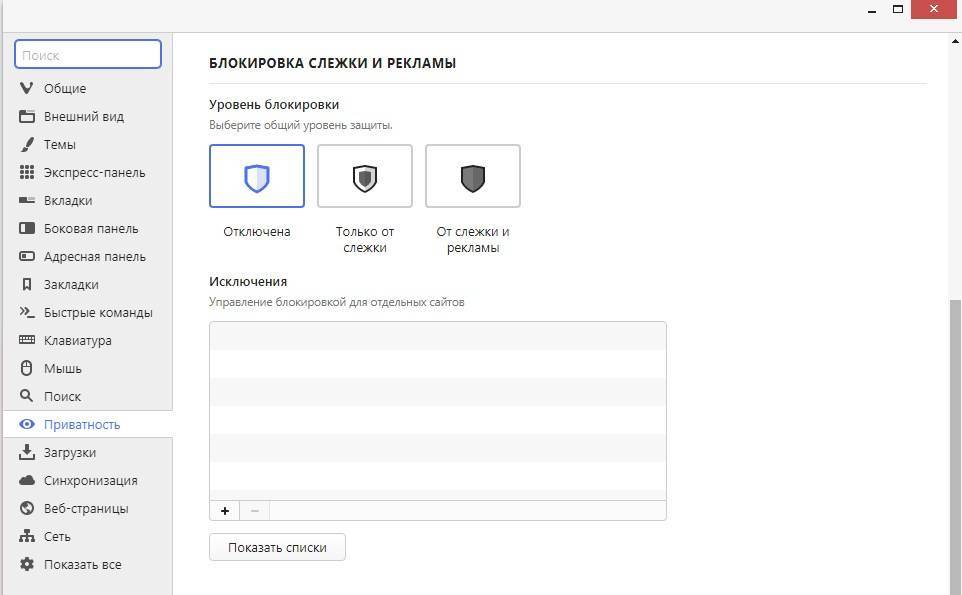Click the mouse icon for Мышь
Image resolution: width=962 pixels, height=595 pixels.
(27, 368)
